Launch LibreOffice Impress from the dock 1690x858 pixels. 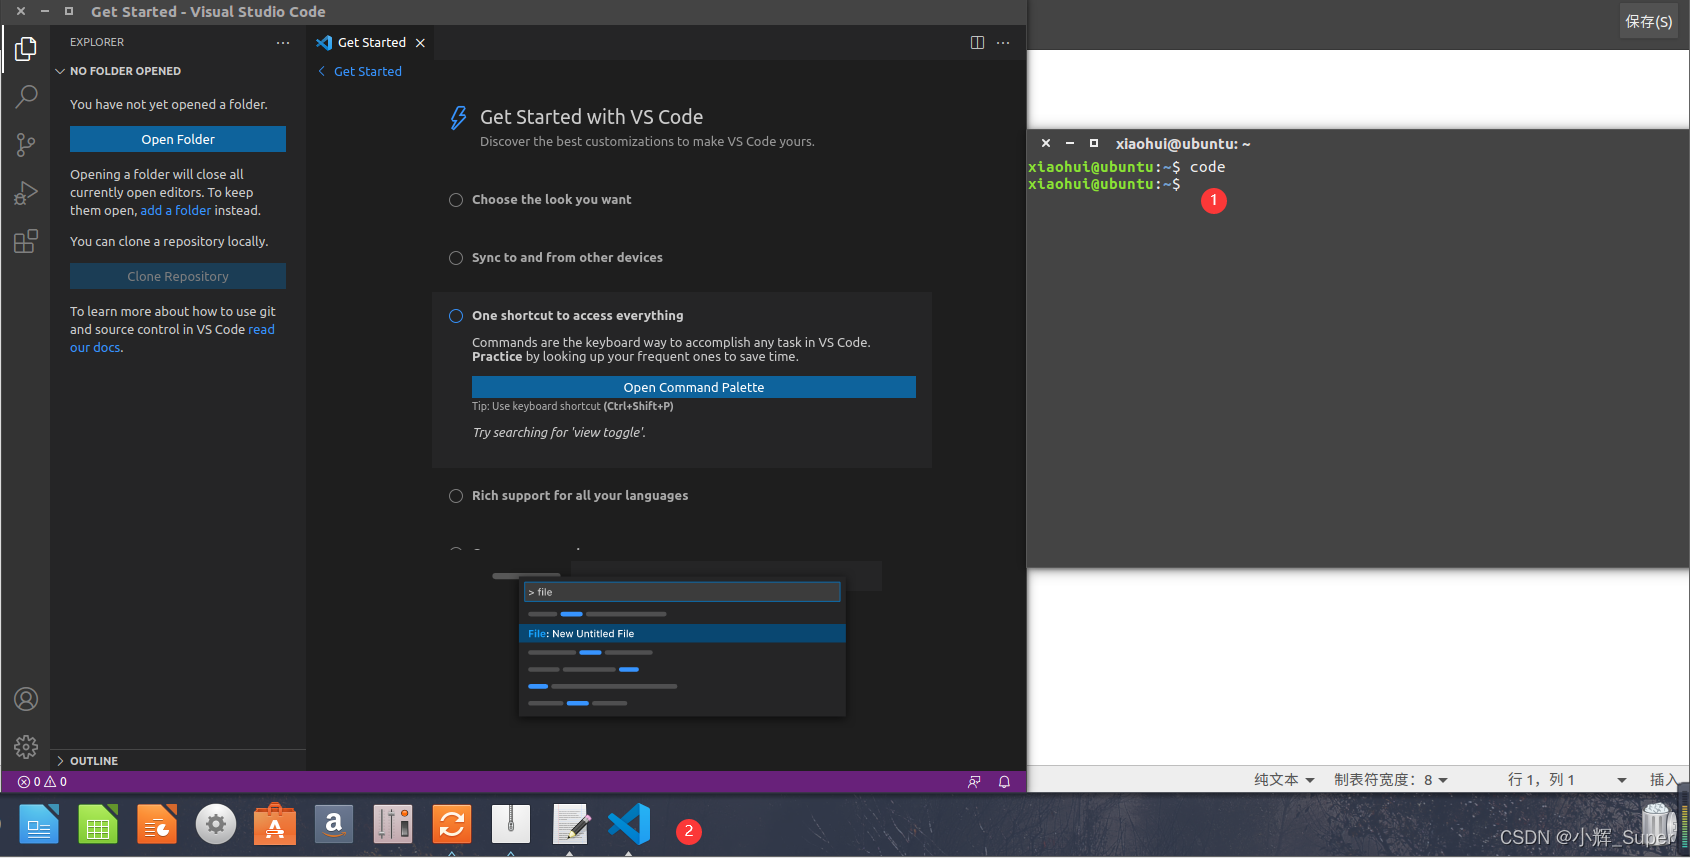pos(157,825)
